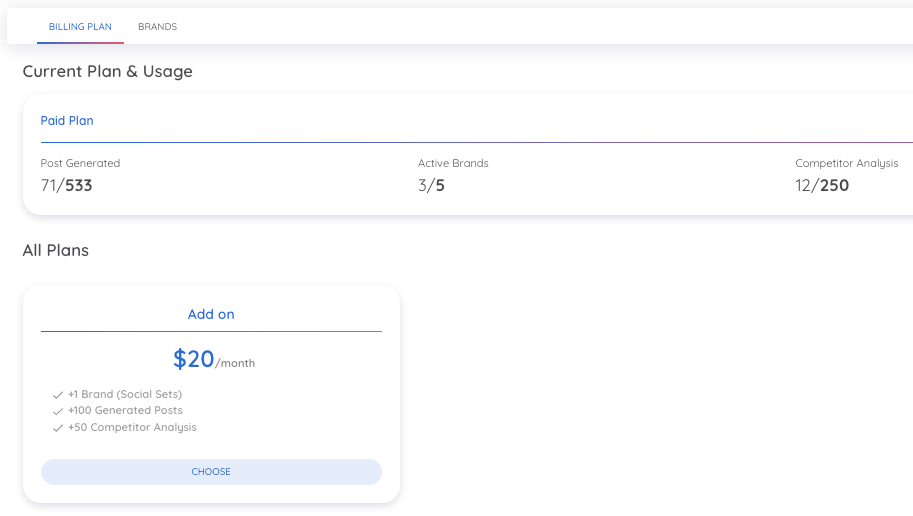
Task: Click the Competitor Analysis usage label
Action: [x=846, y=163]
